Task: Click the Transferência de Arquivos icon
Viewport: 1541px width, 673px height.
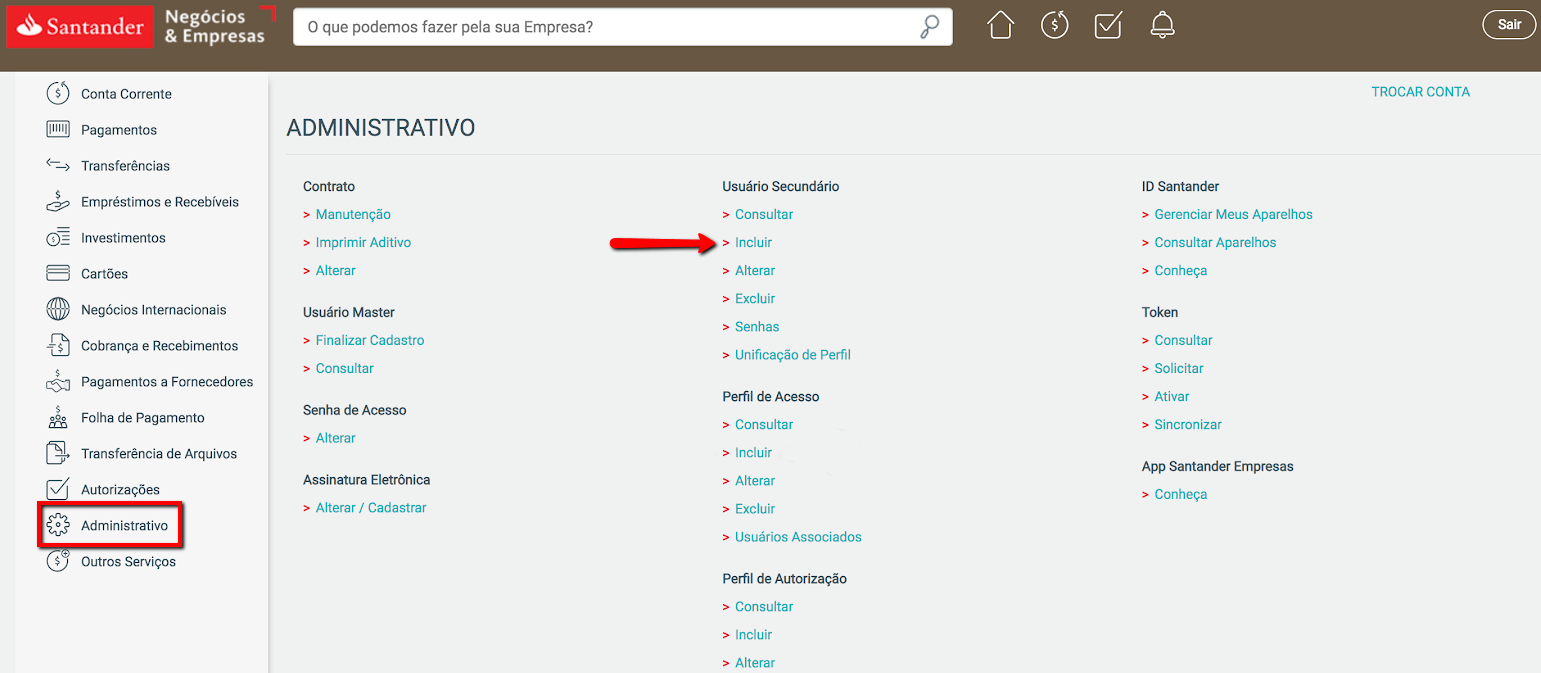Action: click(58, 453)
